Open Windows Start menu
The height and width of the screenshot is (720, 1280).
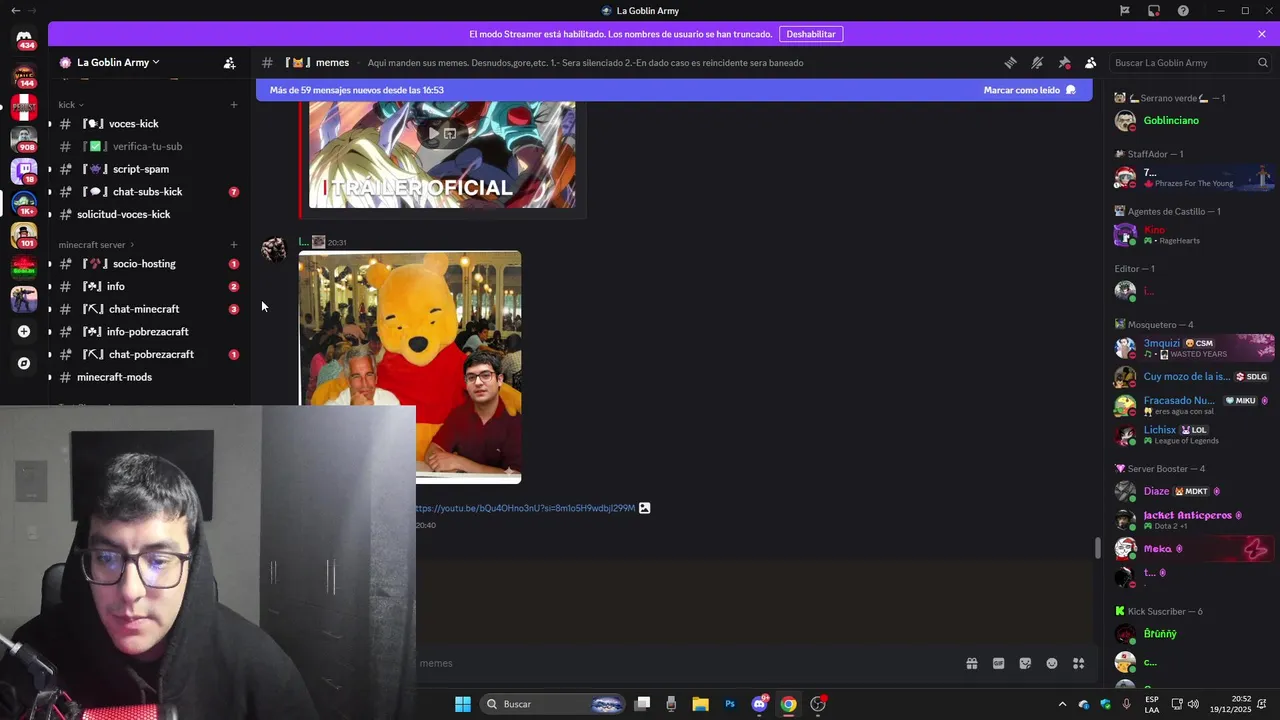point(463,704)
